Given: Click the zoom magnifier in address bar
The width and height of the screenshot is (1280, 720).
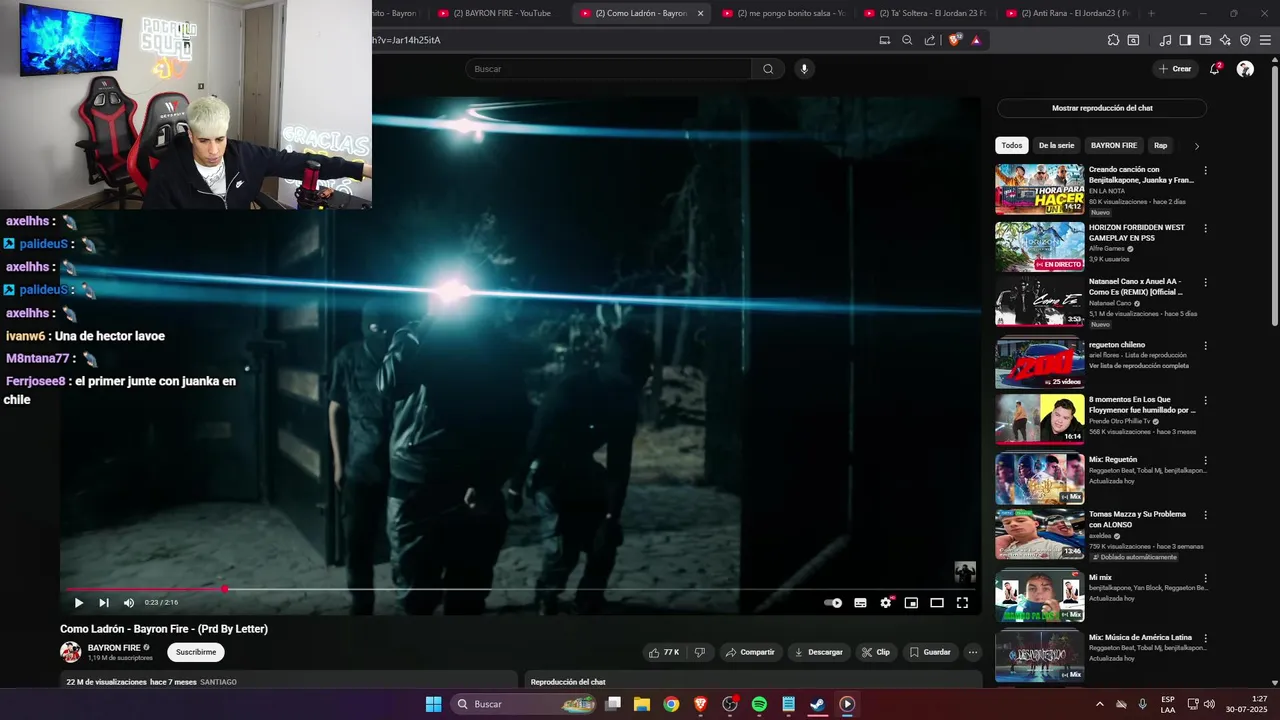Looking at the screenshot, I should 907,40.
